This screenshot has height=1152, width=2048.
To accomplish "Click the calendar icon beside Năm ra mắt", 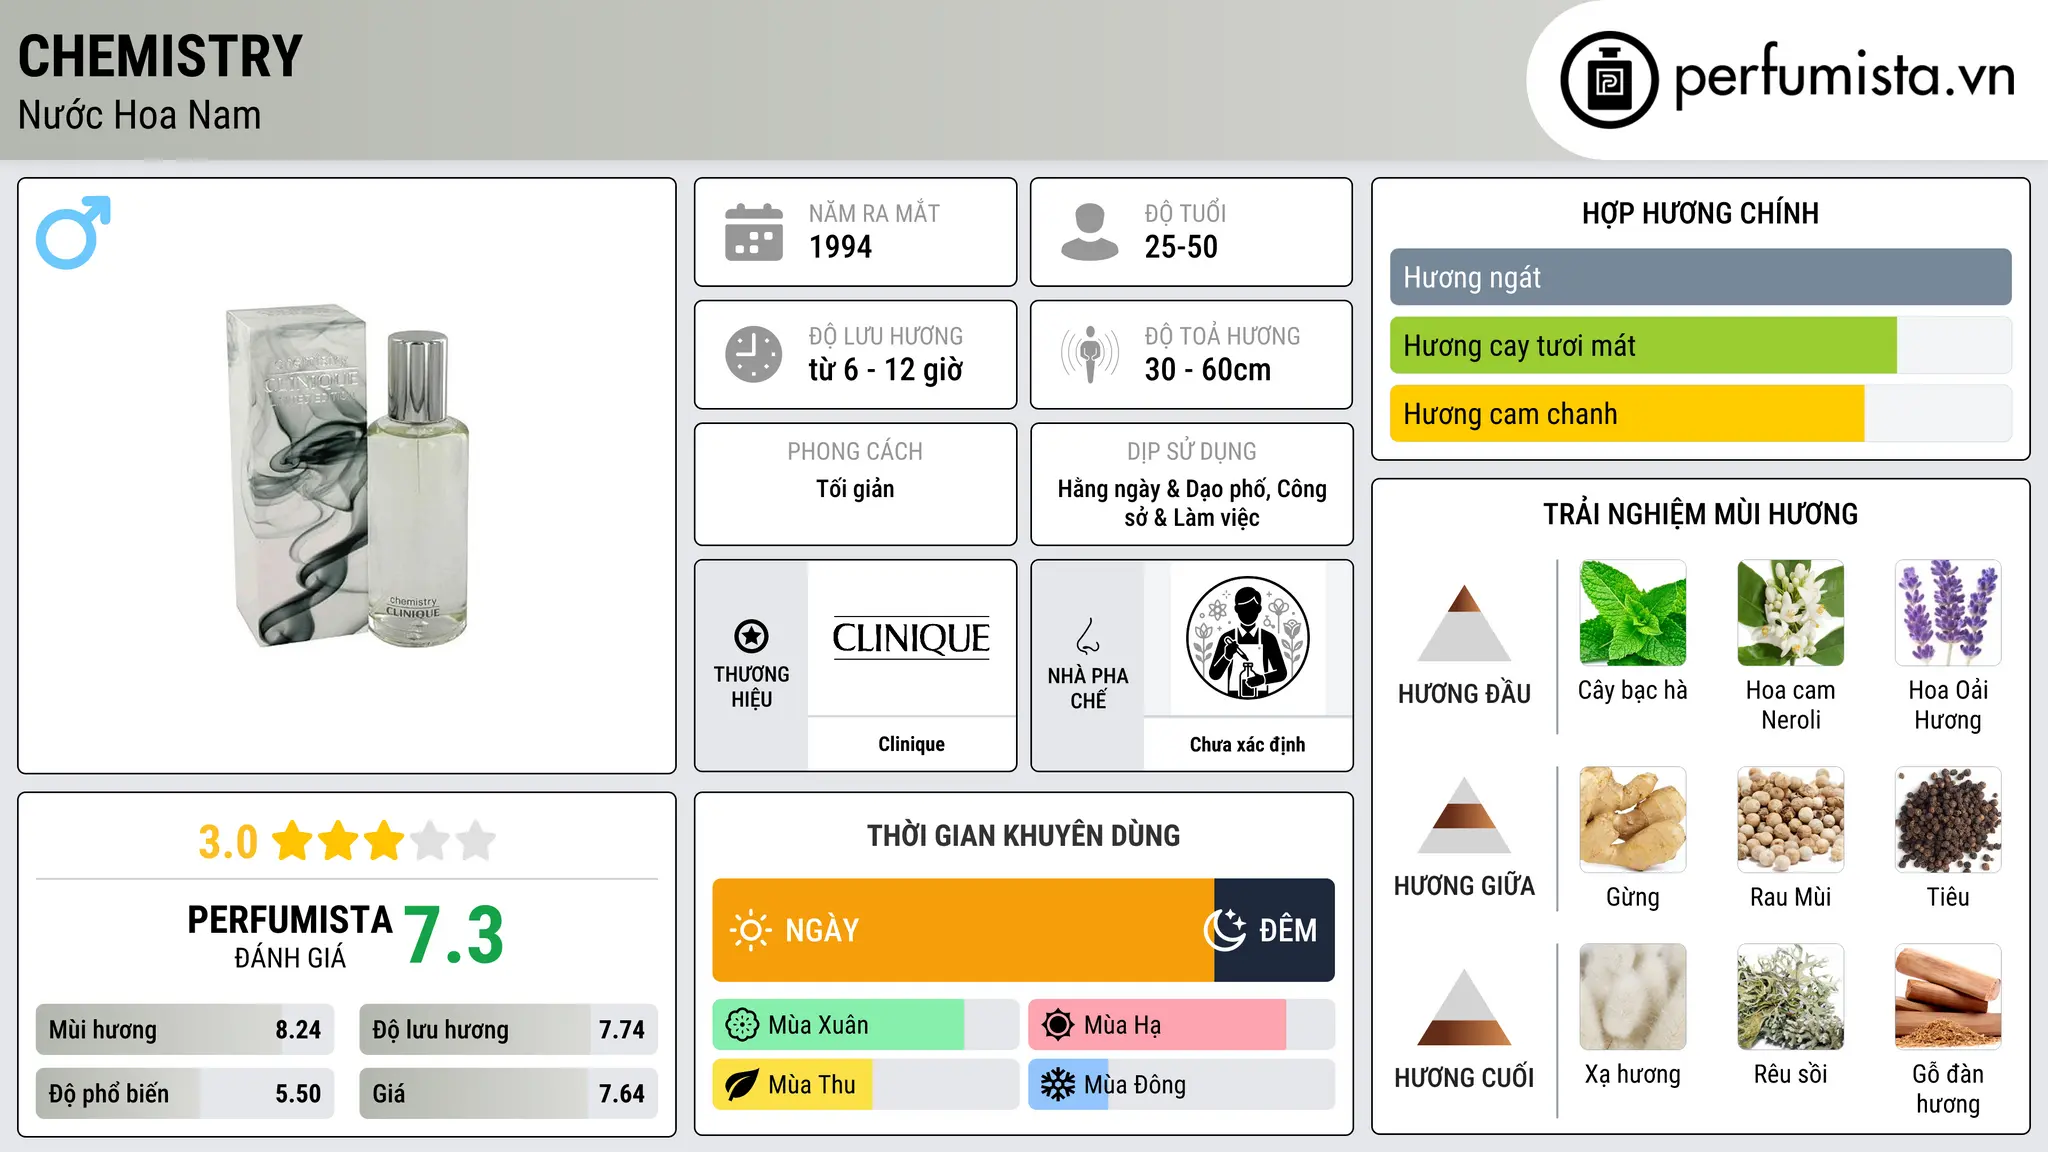I will (x=754, y=232).
